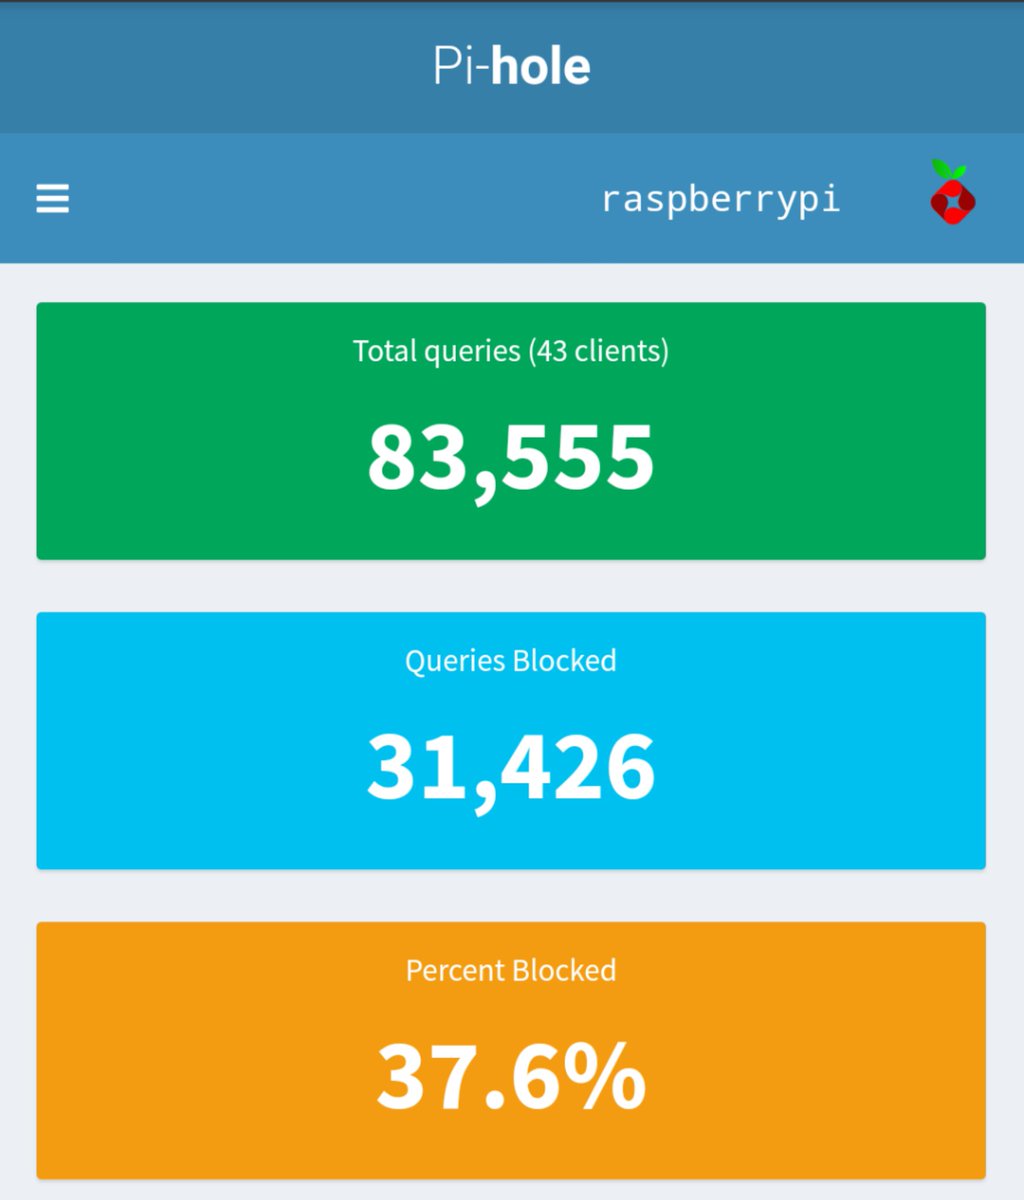The width and height of the screenshot is (1024, 1200).
Task: Click the Total queries (43 clients) label
Action: 511,351
